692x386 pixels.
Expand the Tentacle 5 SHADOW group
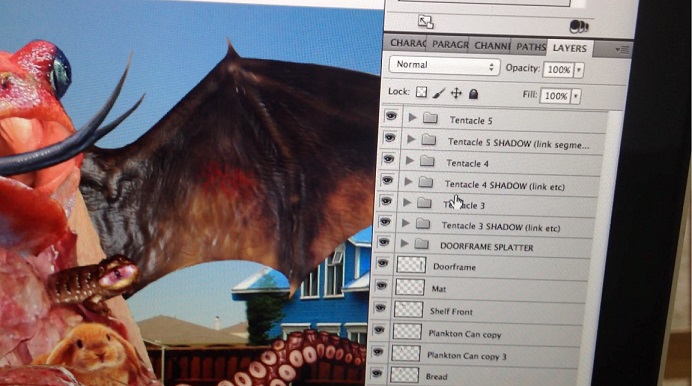tap(411, 139)
